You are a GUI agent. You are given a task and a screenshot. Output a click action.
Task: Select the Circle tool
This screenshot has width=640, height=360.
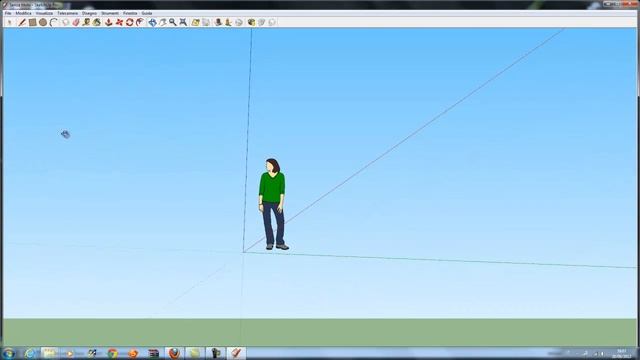click(x=43, y=22)
